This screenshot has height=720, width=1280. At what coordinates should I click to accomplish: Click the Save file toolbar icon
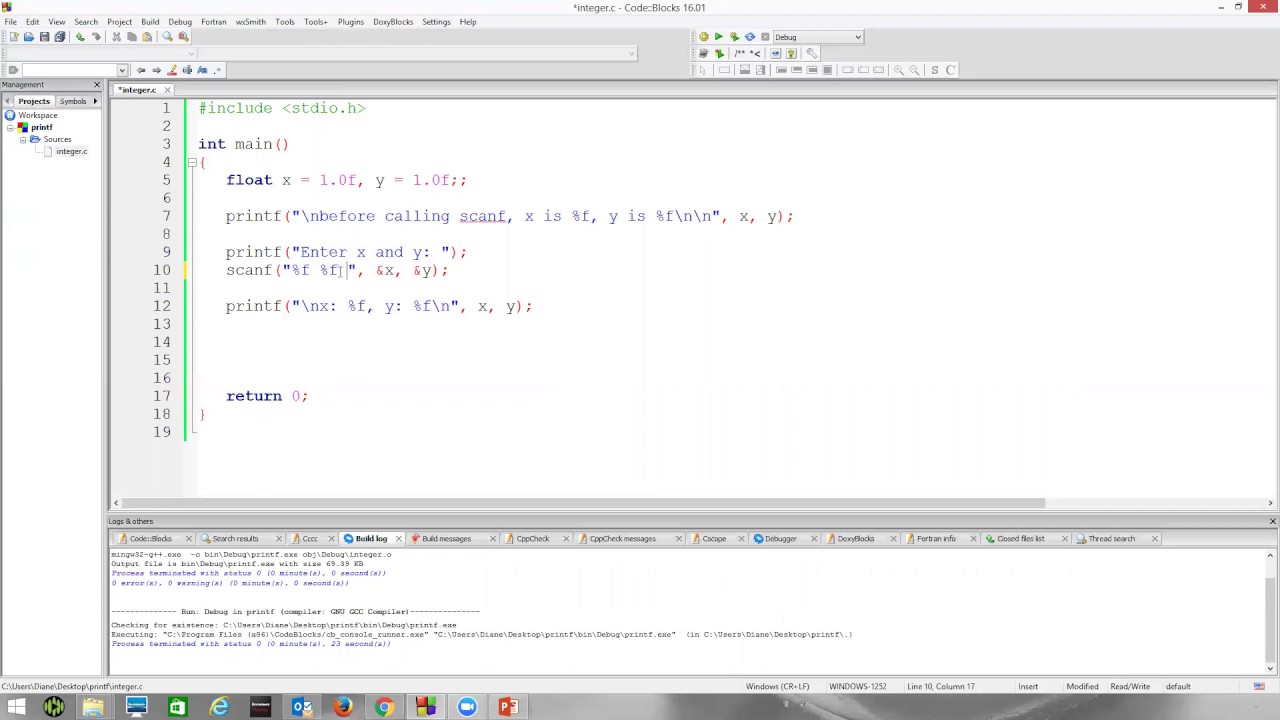(x=44, y=37)
